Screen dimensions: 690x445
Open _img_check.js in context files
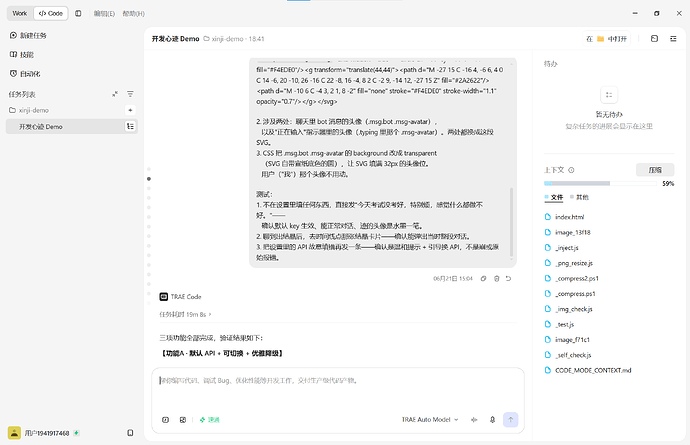(x=569, y=309)
